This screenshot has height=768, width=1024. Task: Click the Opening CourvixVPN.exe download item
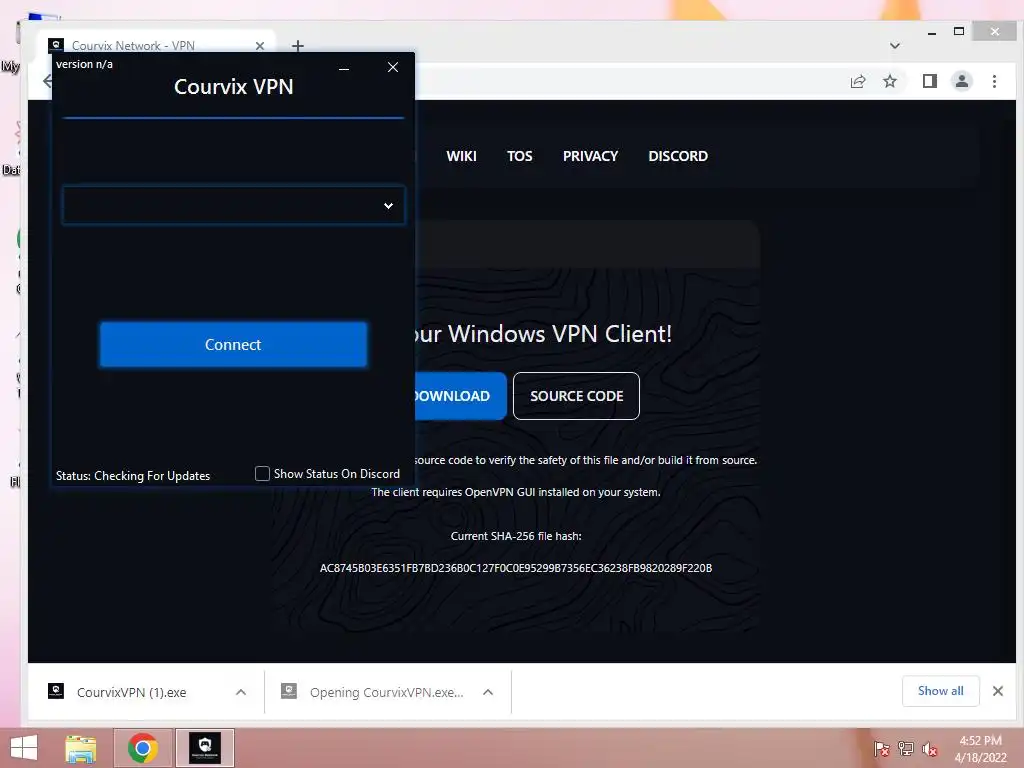click(x=387, y=692)
